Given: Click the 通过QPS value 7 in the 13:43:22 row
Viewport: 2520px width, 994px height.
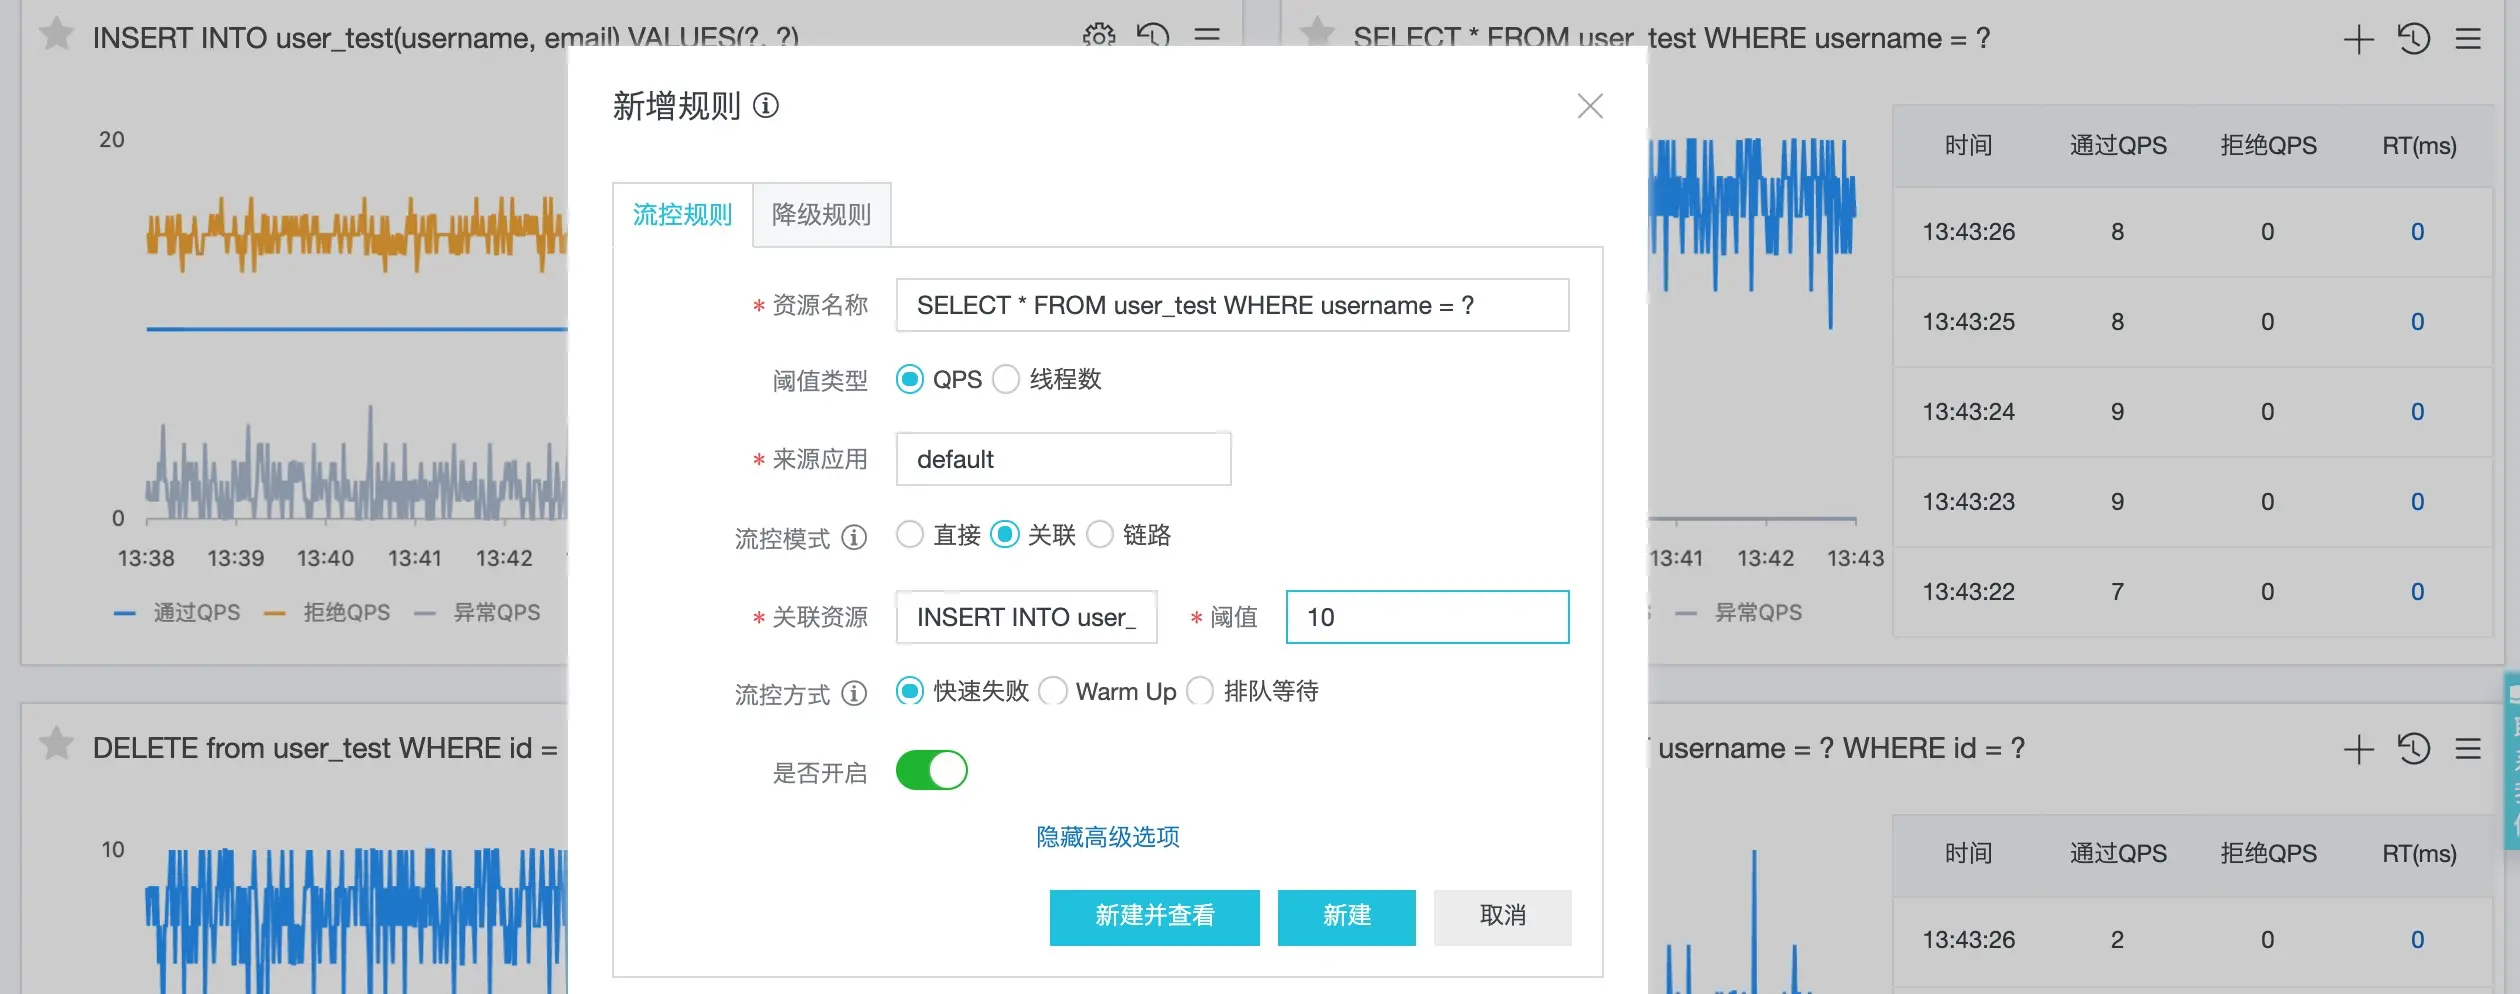Looking at the screenshot, I should 2118,592.
